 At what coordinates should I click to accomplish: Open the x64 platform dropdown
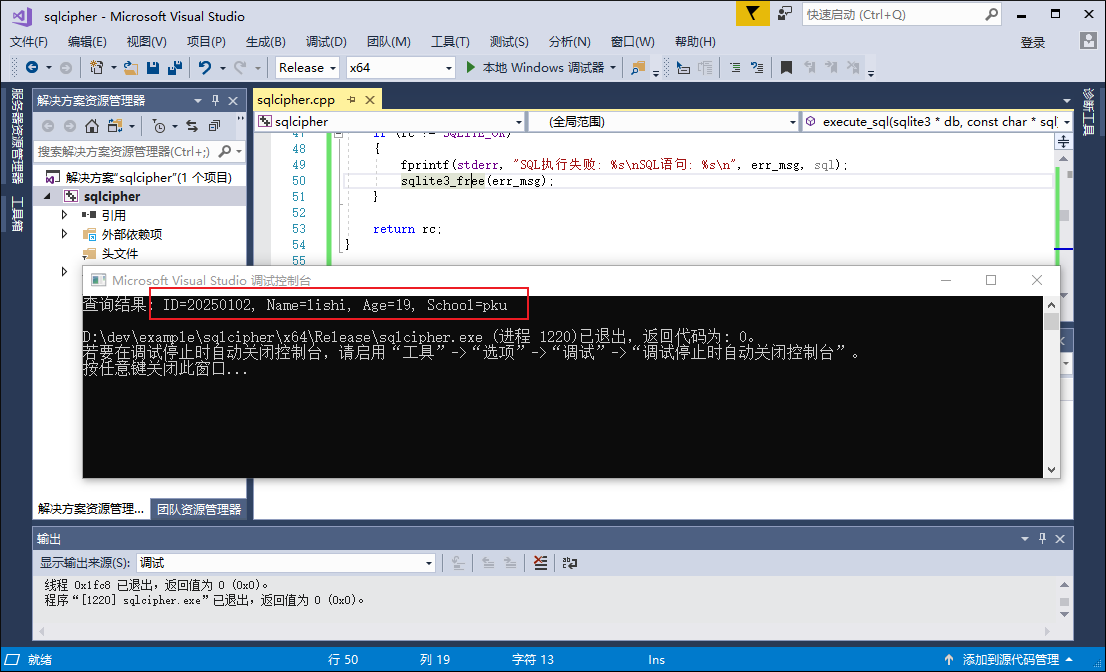pos(400,68)
